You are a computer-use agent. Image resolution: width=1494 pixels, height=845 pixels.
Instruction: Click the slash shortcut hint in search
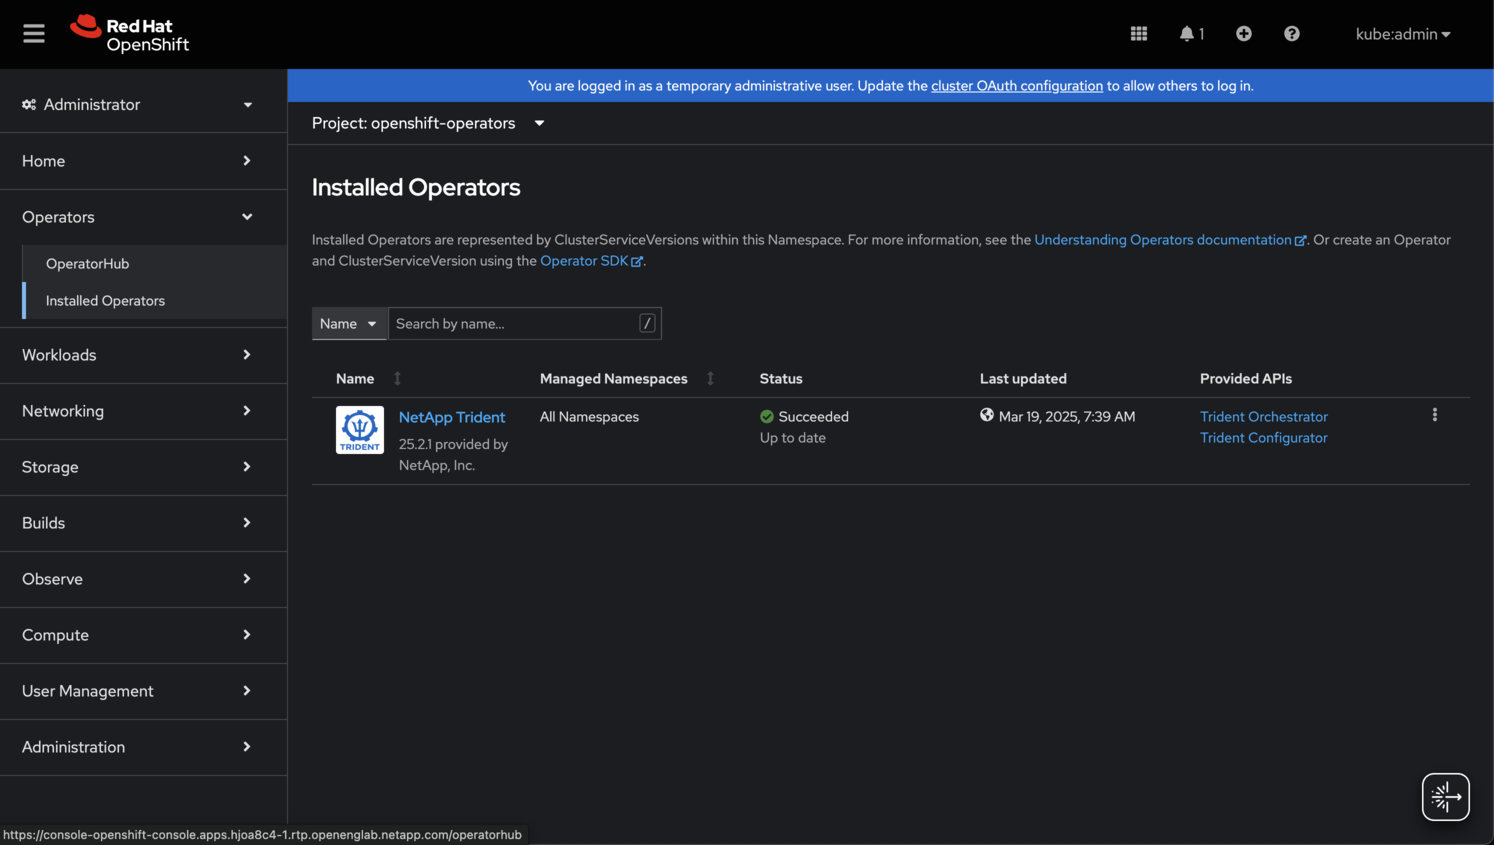tap(647, 324)
